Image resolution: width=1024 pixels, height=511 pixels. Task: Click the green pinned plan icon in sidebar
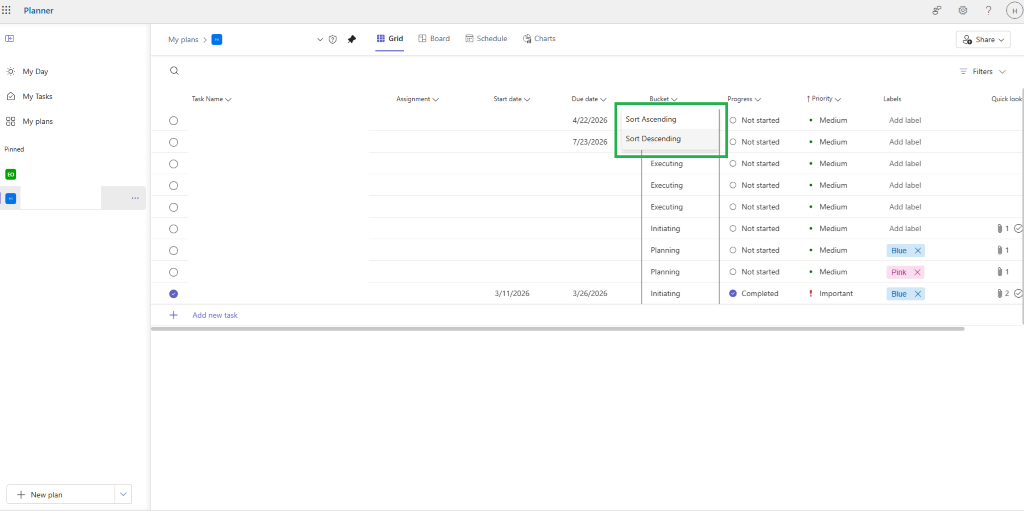(x=10, y=174)
